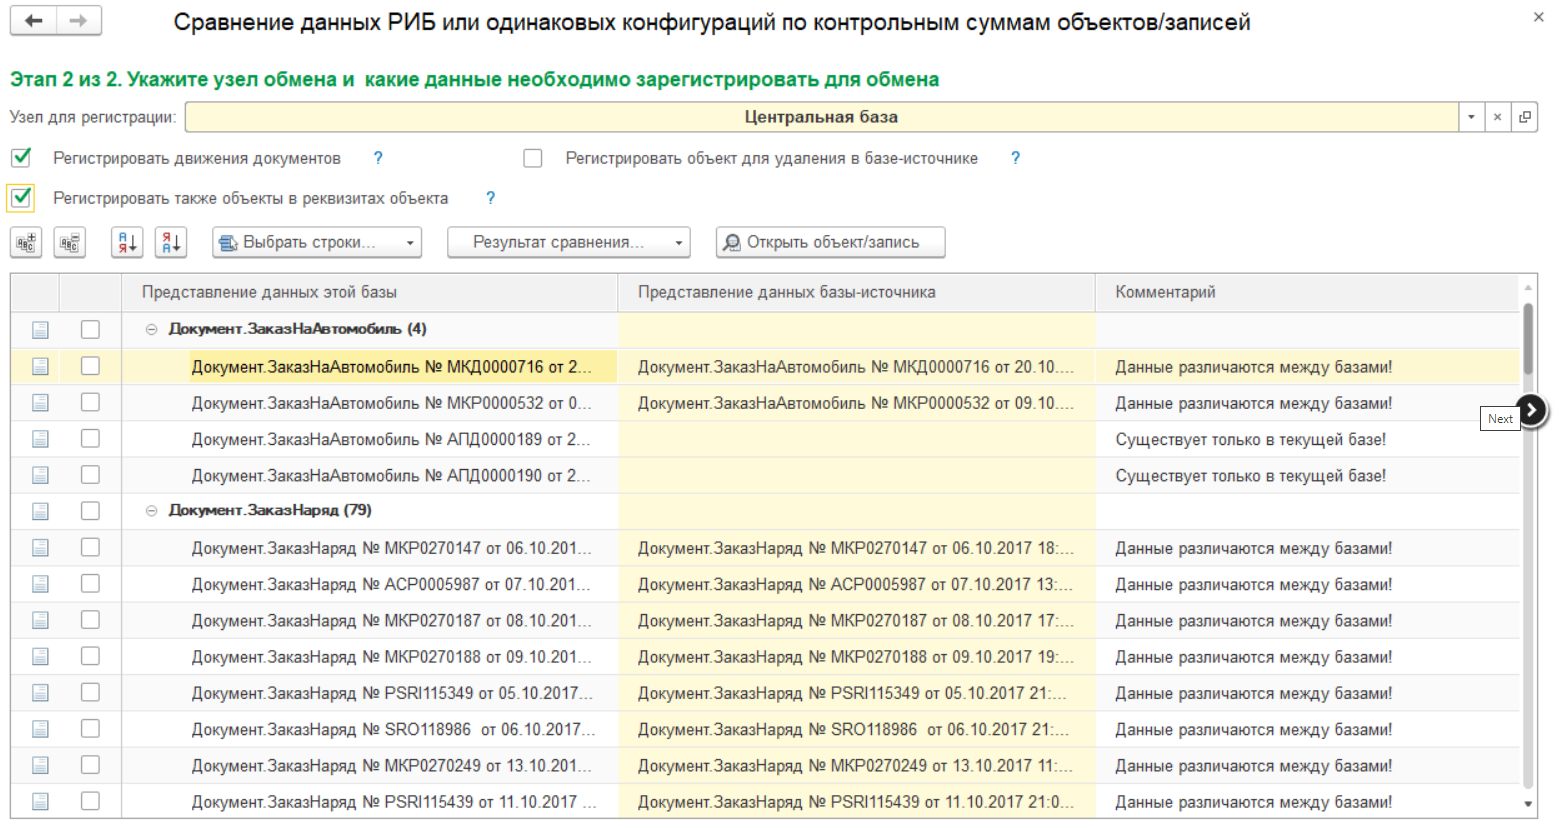Click the collapse all groups icon
Viewport: 1559px width, 829px height.
69,242
